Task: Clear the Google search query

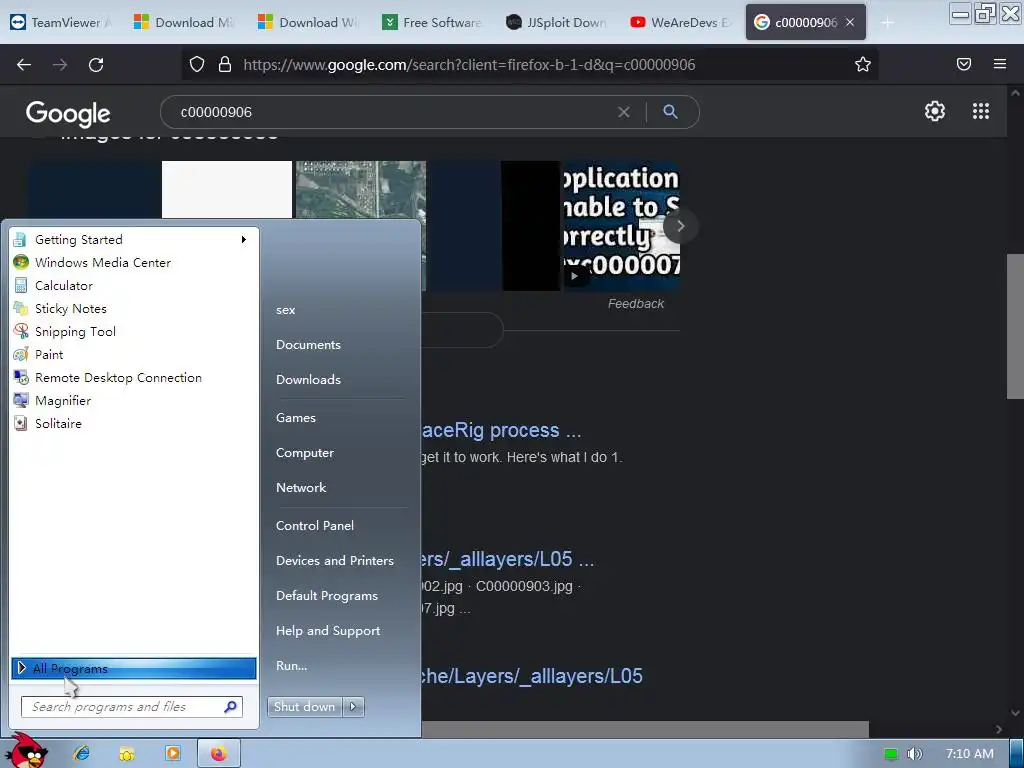Action: tap(624, 112)
